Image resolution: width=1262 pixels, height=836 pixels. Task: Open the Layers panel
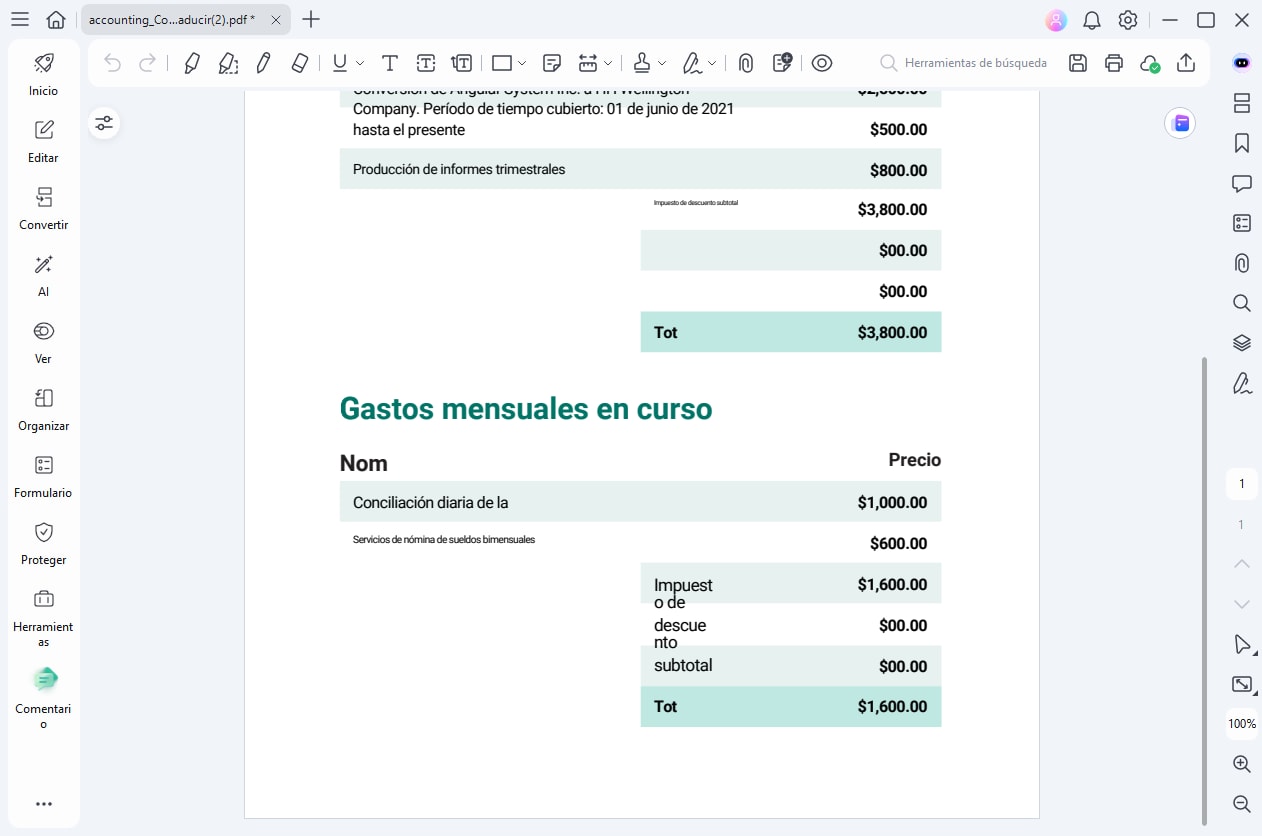click(1241, 343)
